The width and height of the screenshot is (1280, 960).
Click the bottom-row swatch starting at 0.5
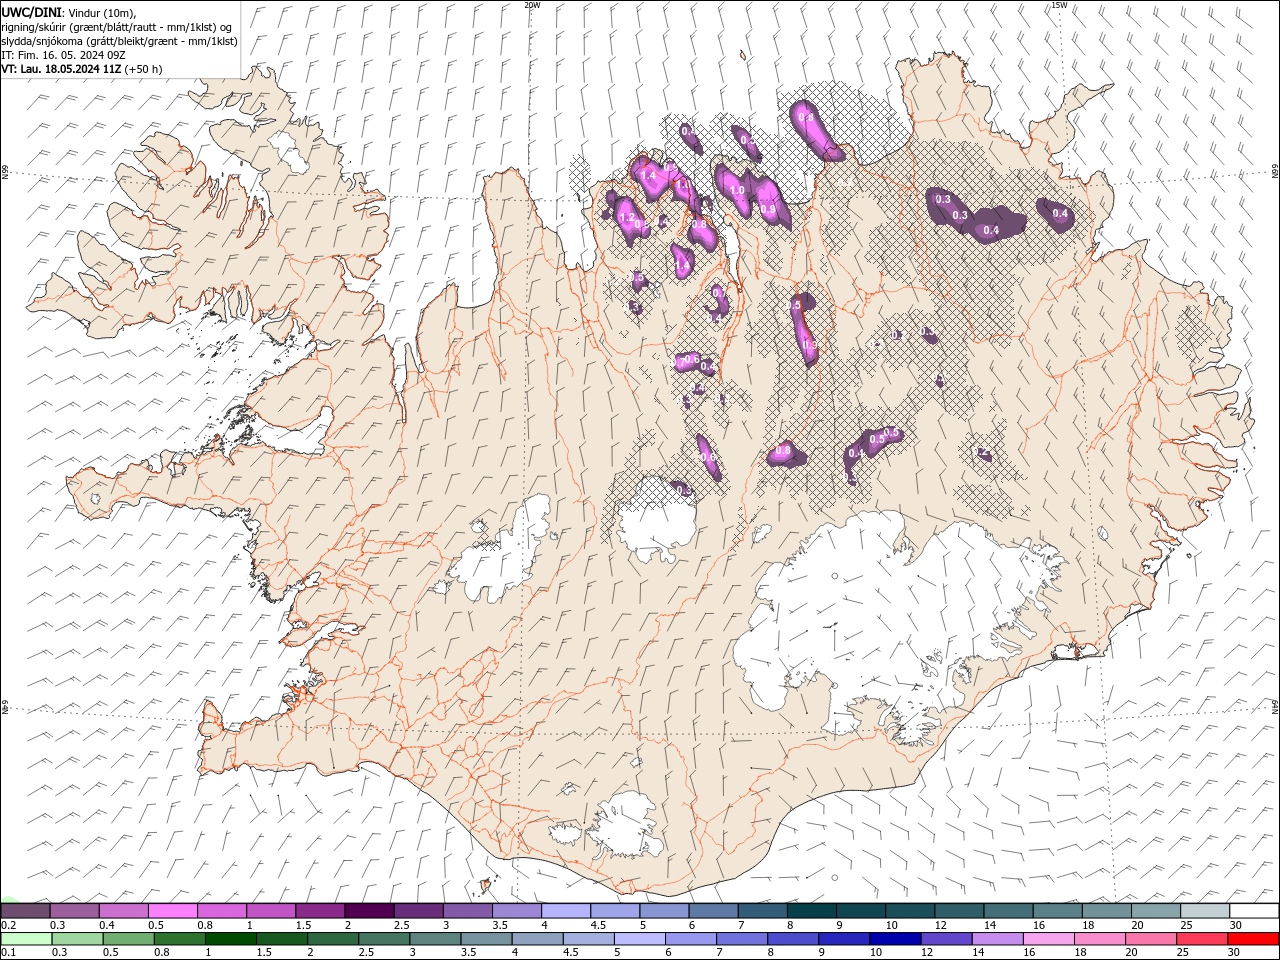pyautogui.click(x=128, y=939)
